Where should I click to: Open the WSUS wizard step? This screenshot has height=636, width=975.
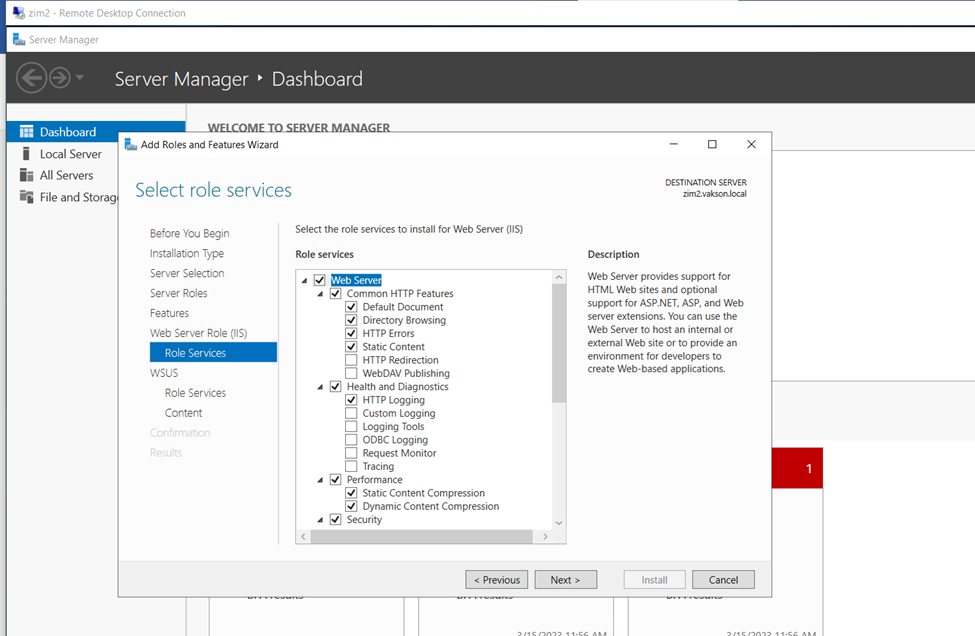click(x=164, y=373)
